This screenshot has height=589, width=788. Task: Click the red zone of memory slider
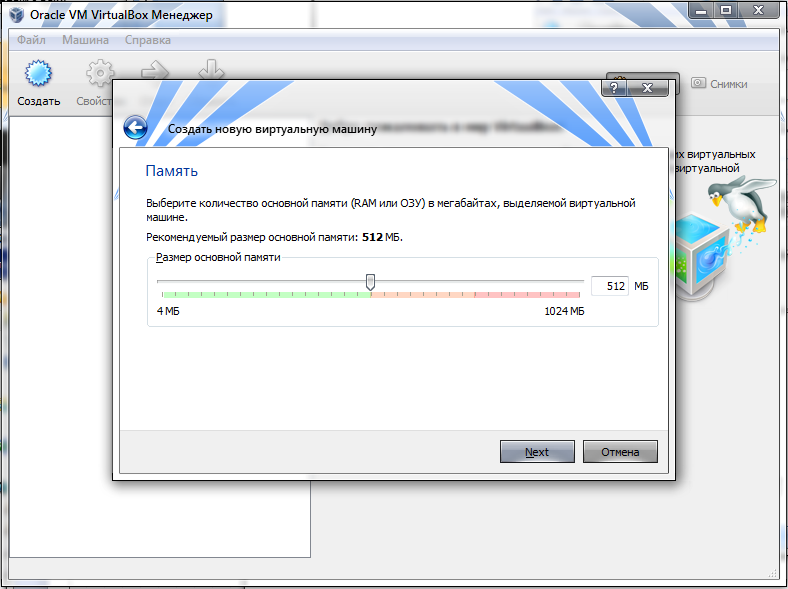(x=527, y=294)
